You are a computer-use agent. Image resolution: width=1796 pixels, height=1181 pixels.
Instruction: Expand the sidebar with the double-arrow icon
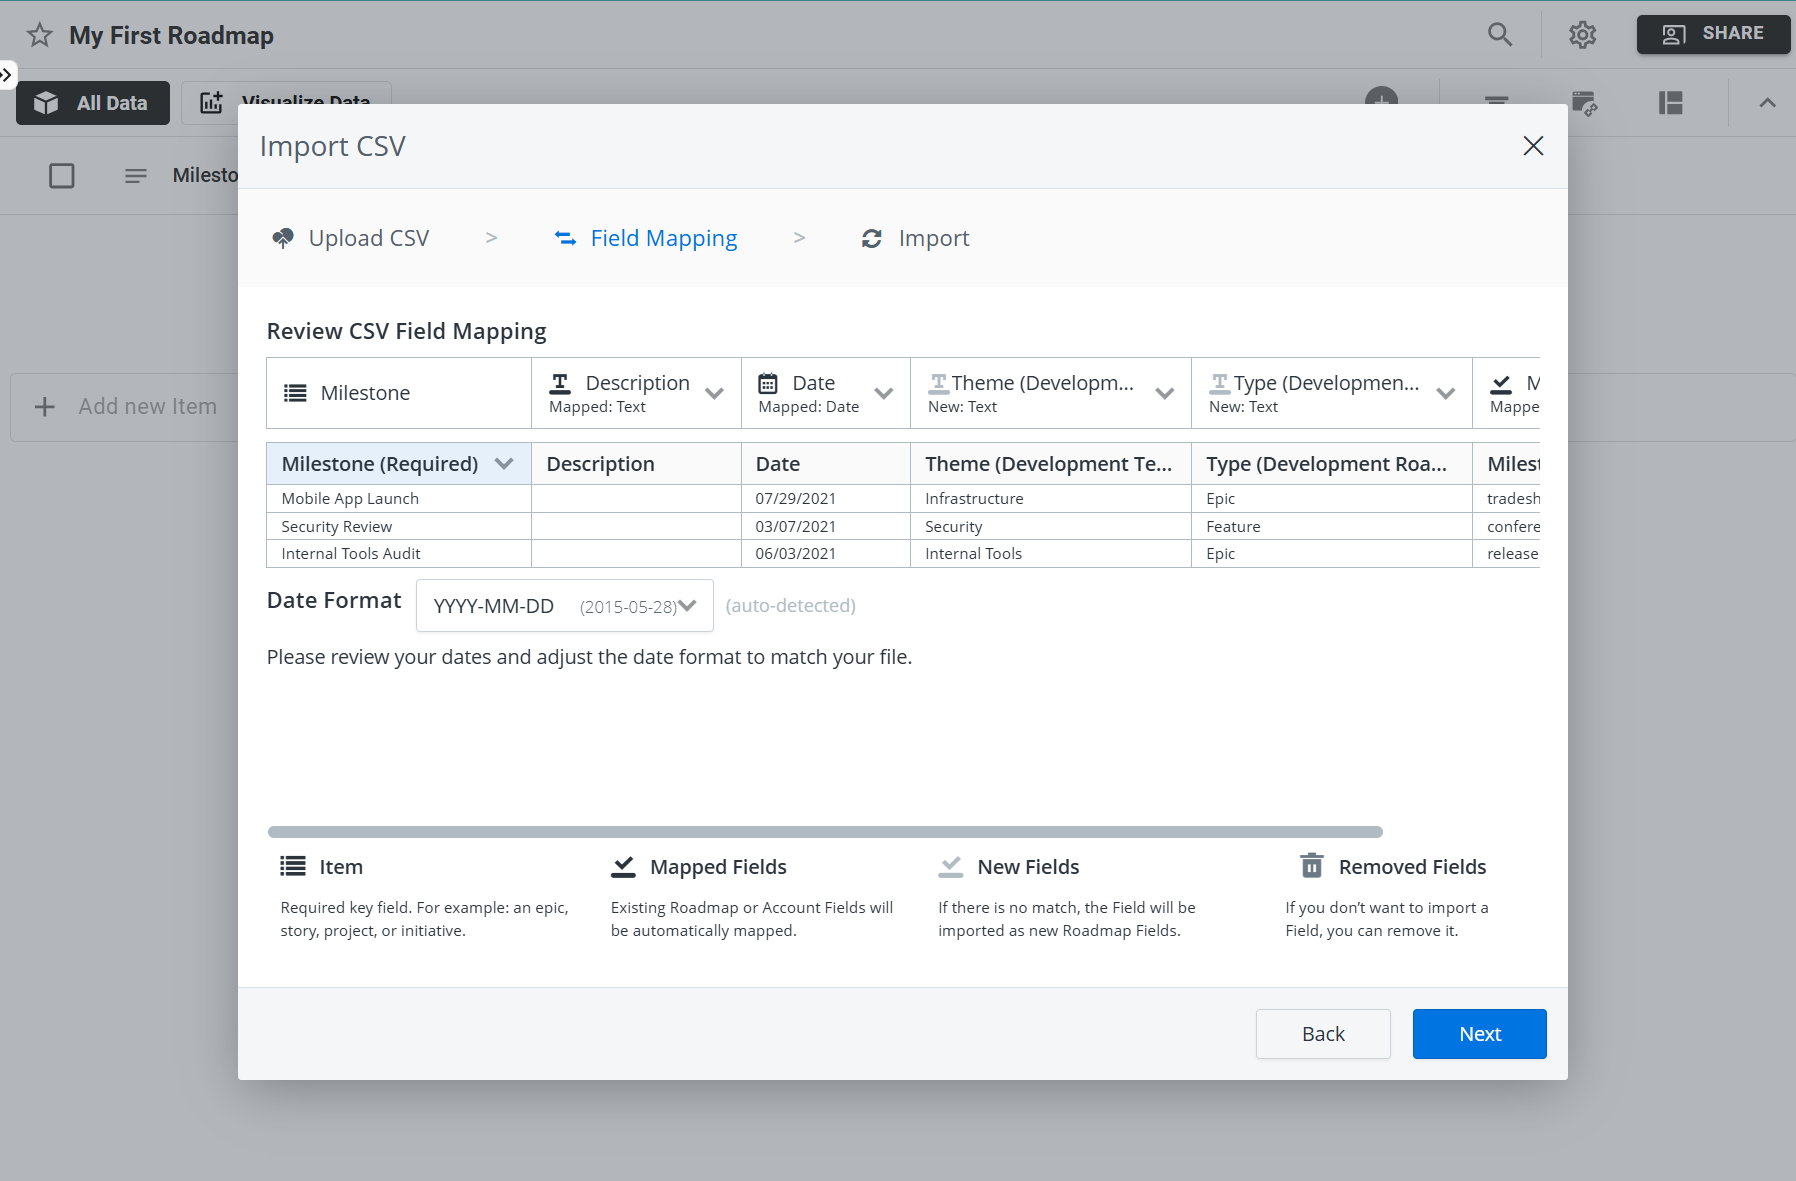[x=8, y=73]
